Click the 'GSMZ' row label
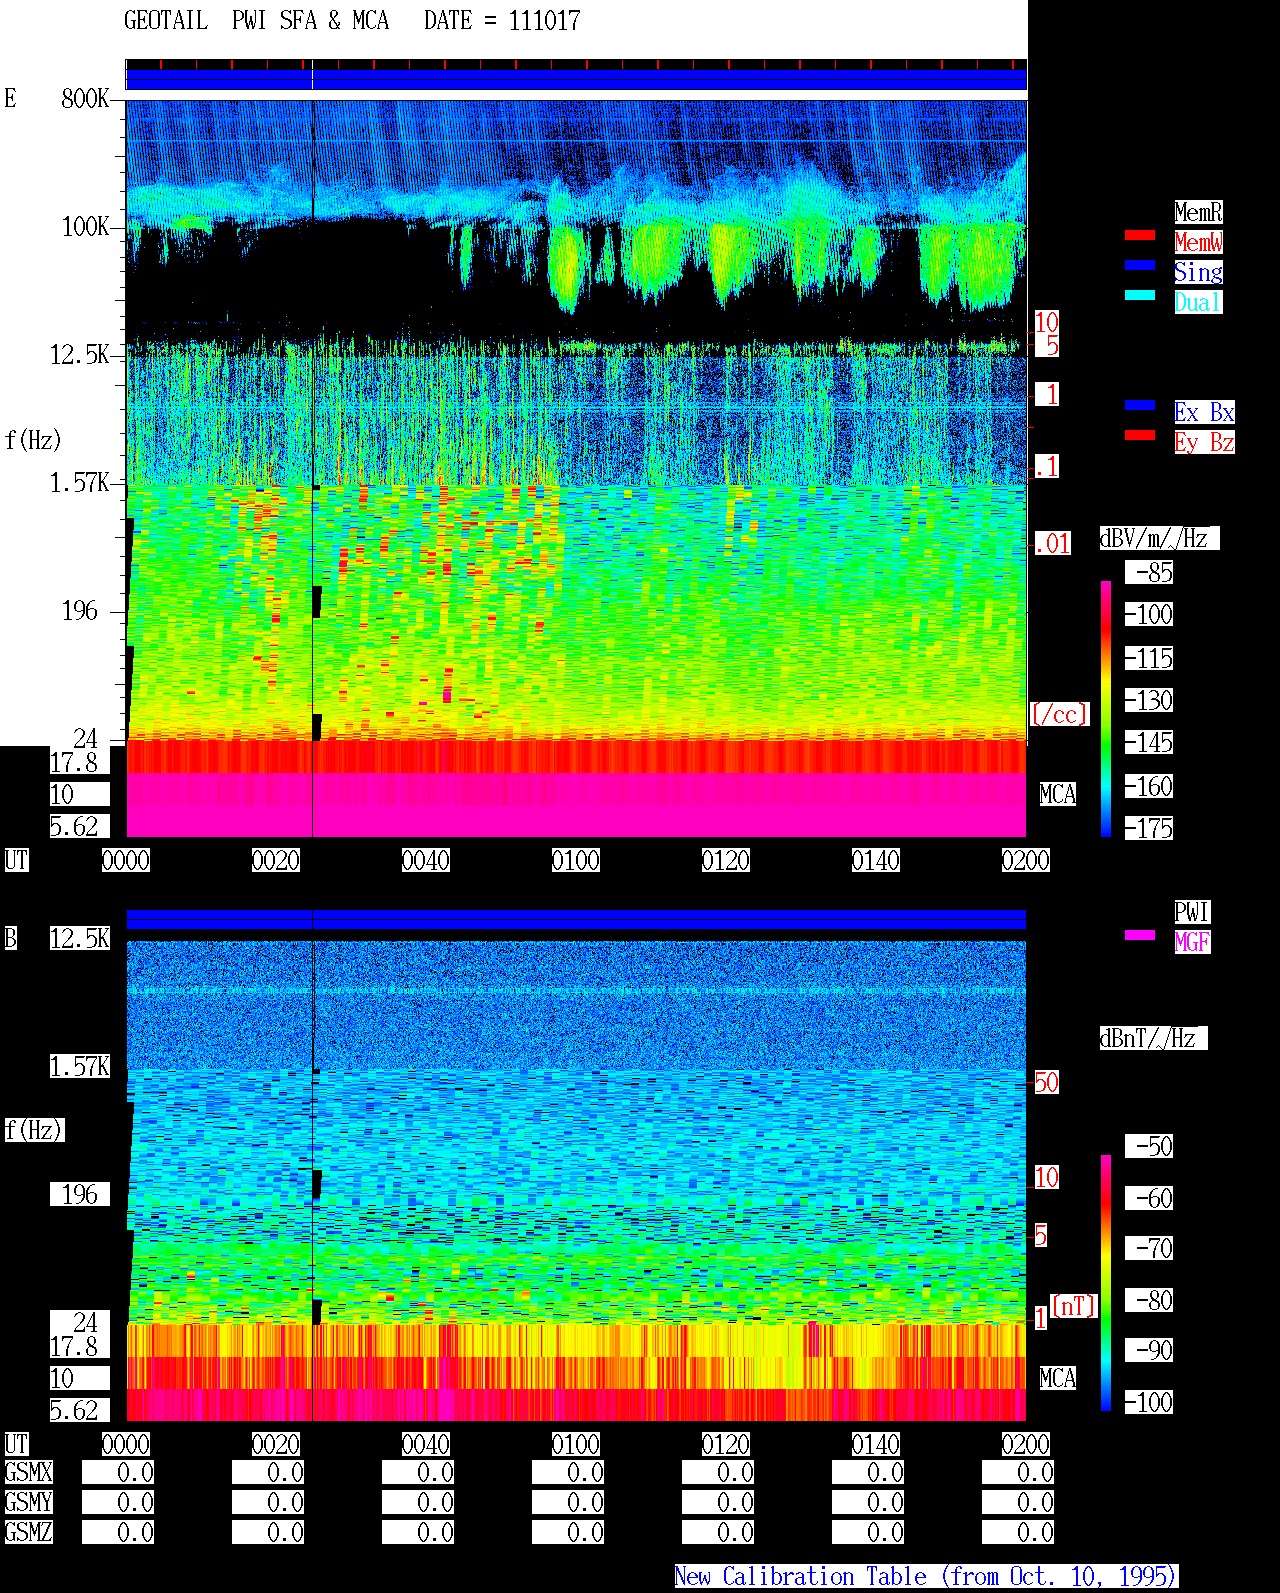 click(x=28, y=1533)
